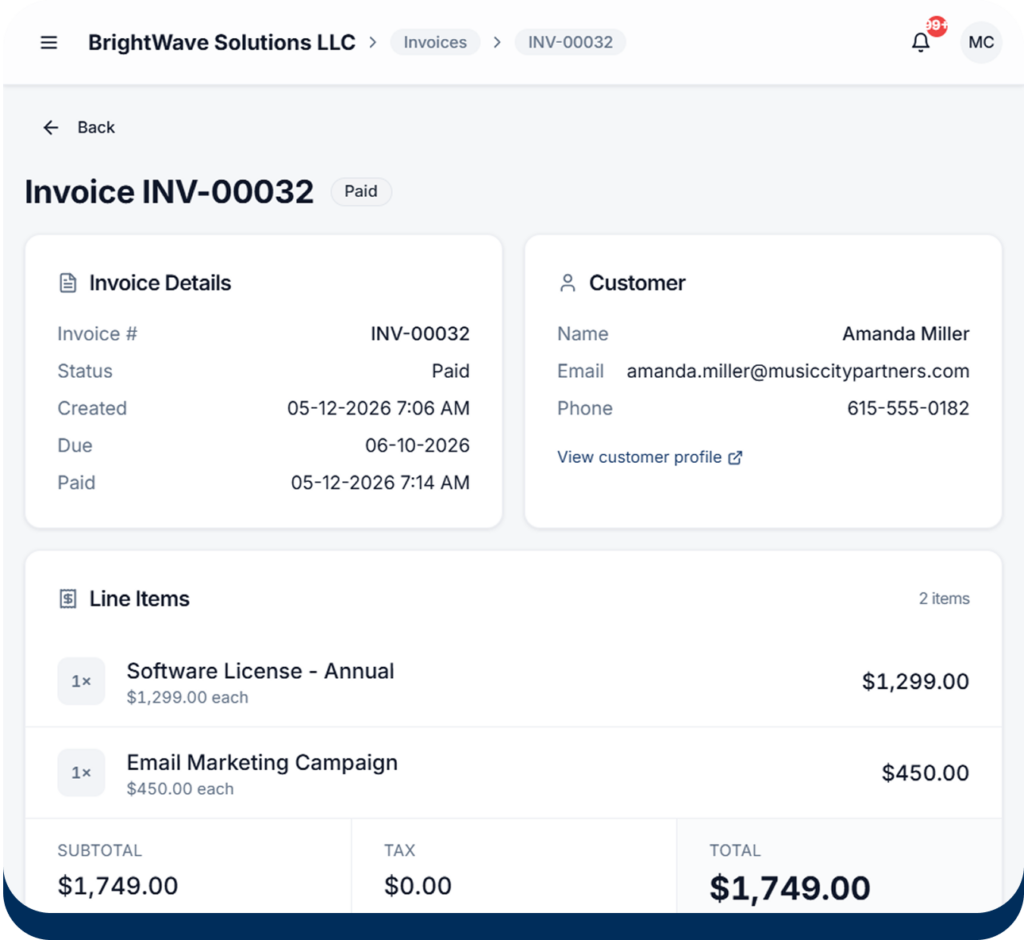Click the TOTAL label

pyautogui.click(x=735, y=851)
